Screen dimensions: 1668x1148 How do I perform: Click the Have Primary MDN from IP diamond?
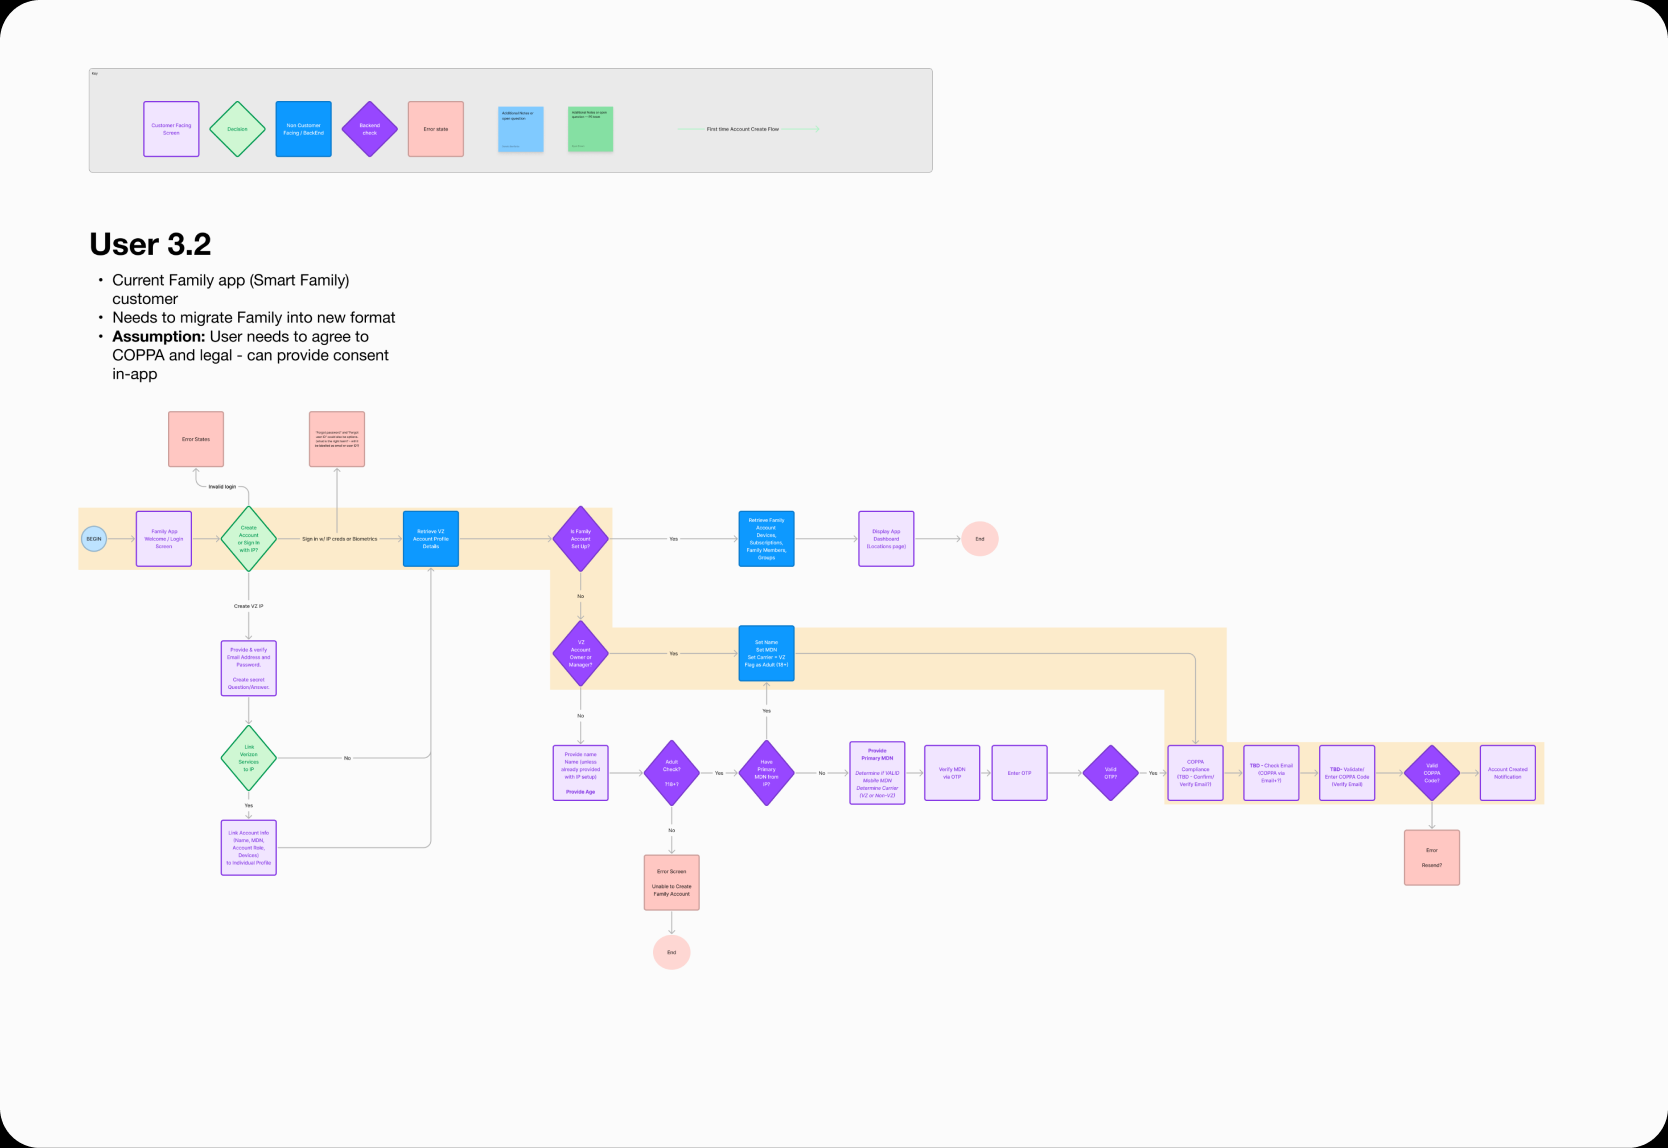coord(766,773)
